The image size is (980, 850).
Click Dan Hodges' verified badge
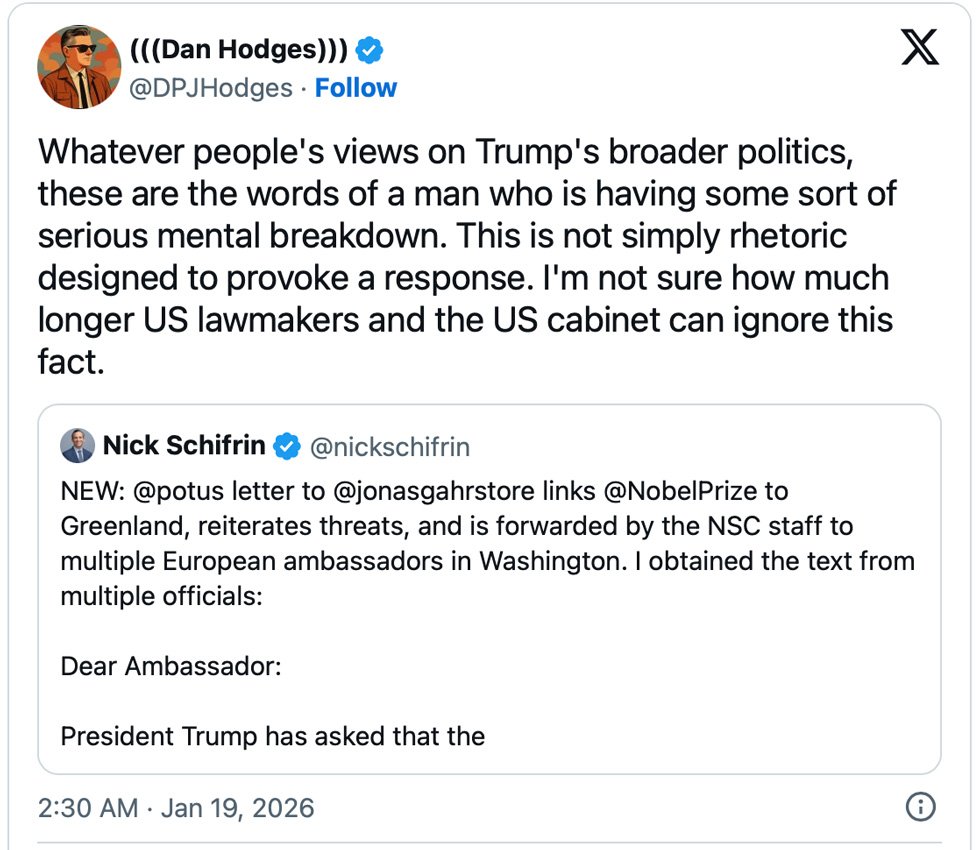371,49
